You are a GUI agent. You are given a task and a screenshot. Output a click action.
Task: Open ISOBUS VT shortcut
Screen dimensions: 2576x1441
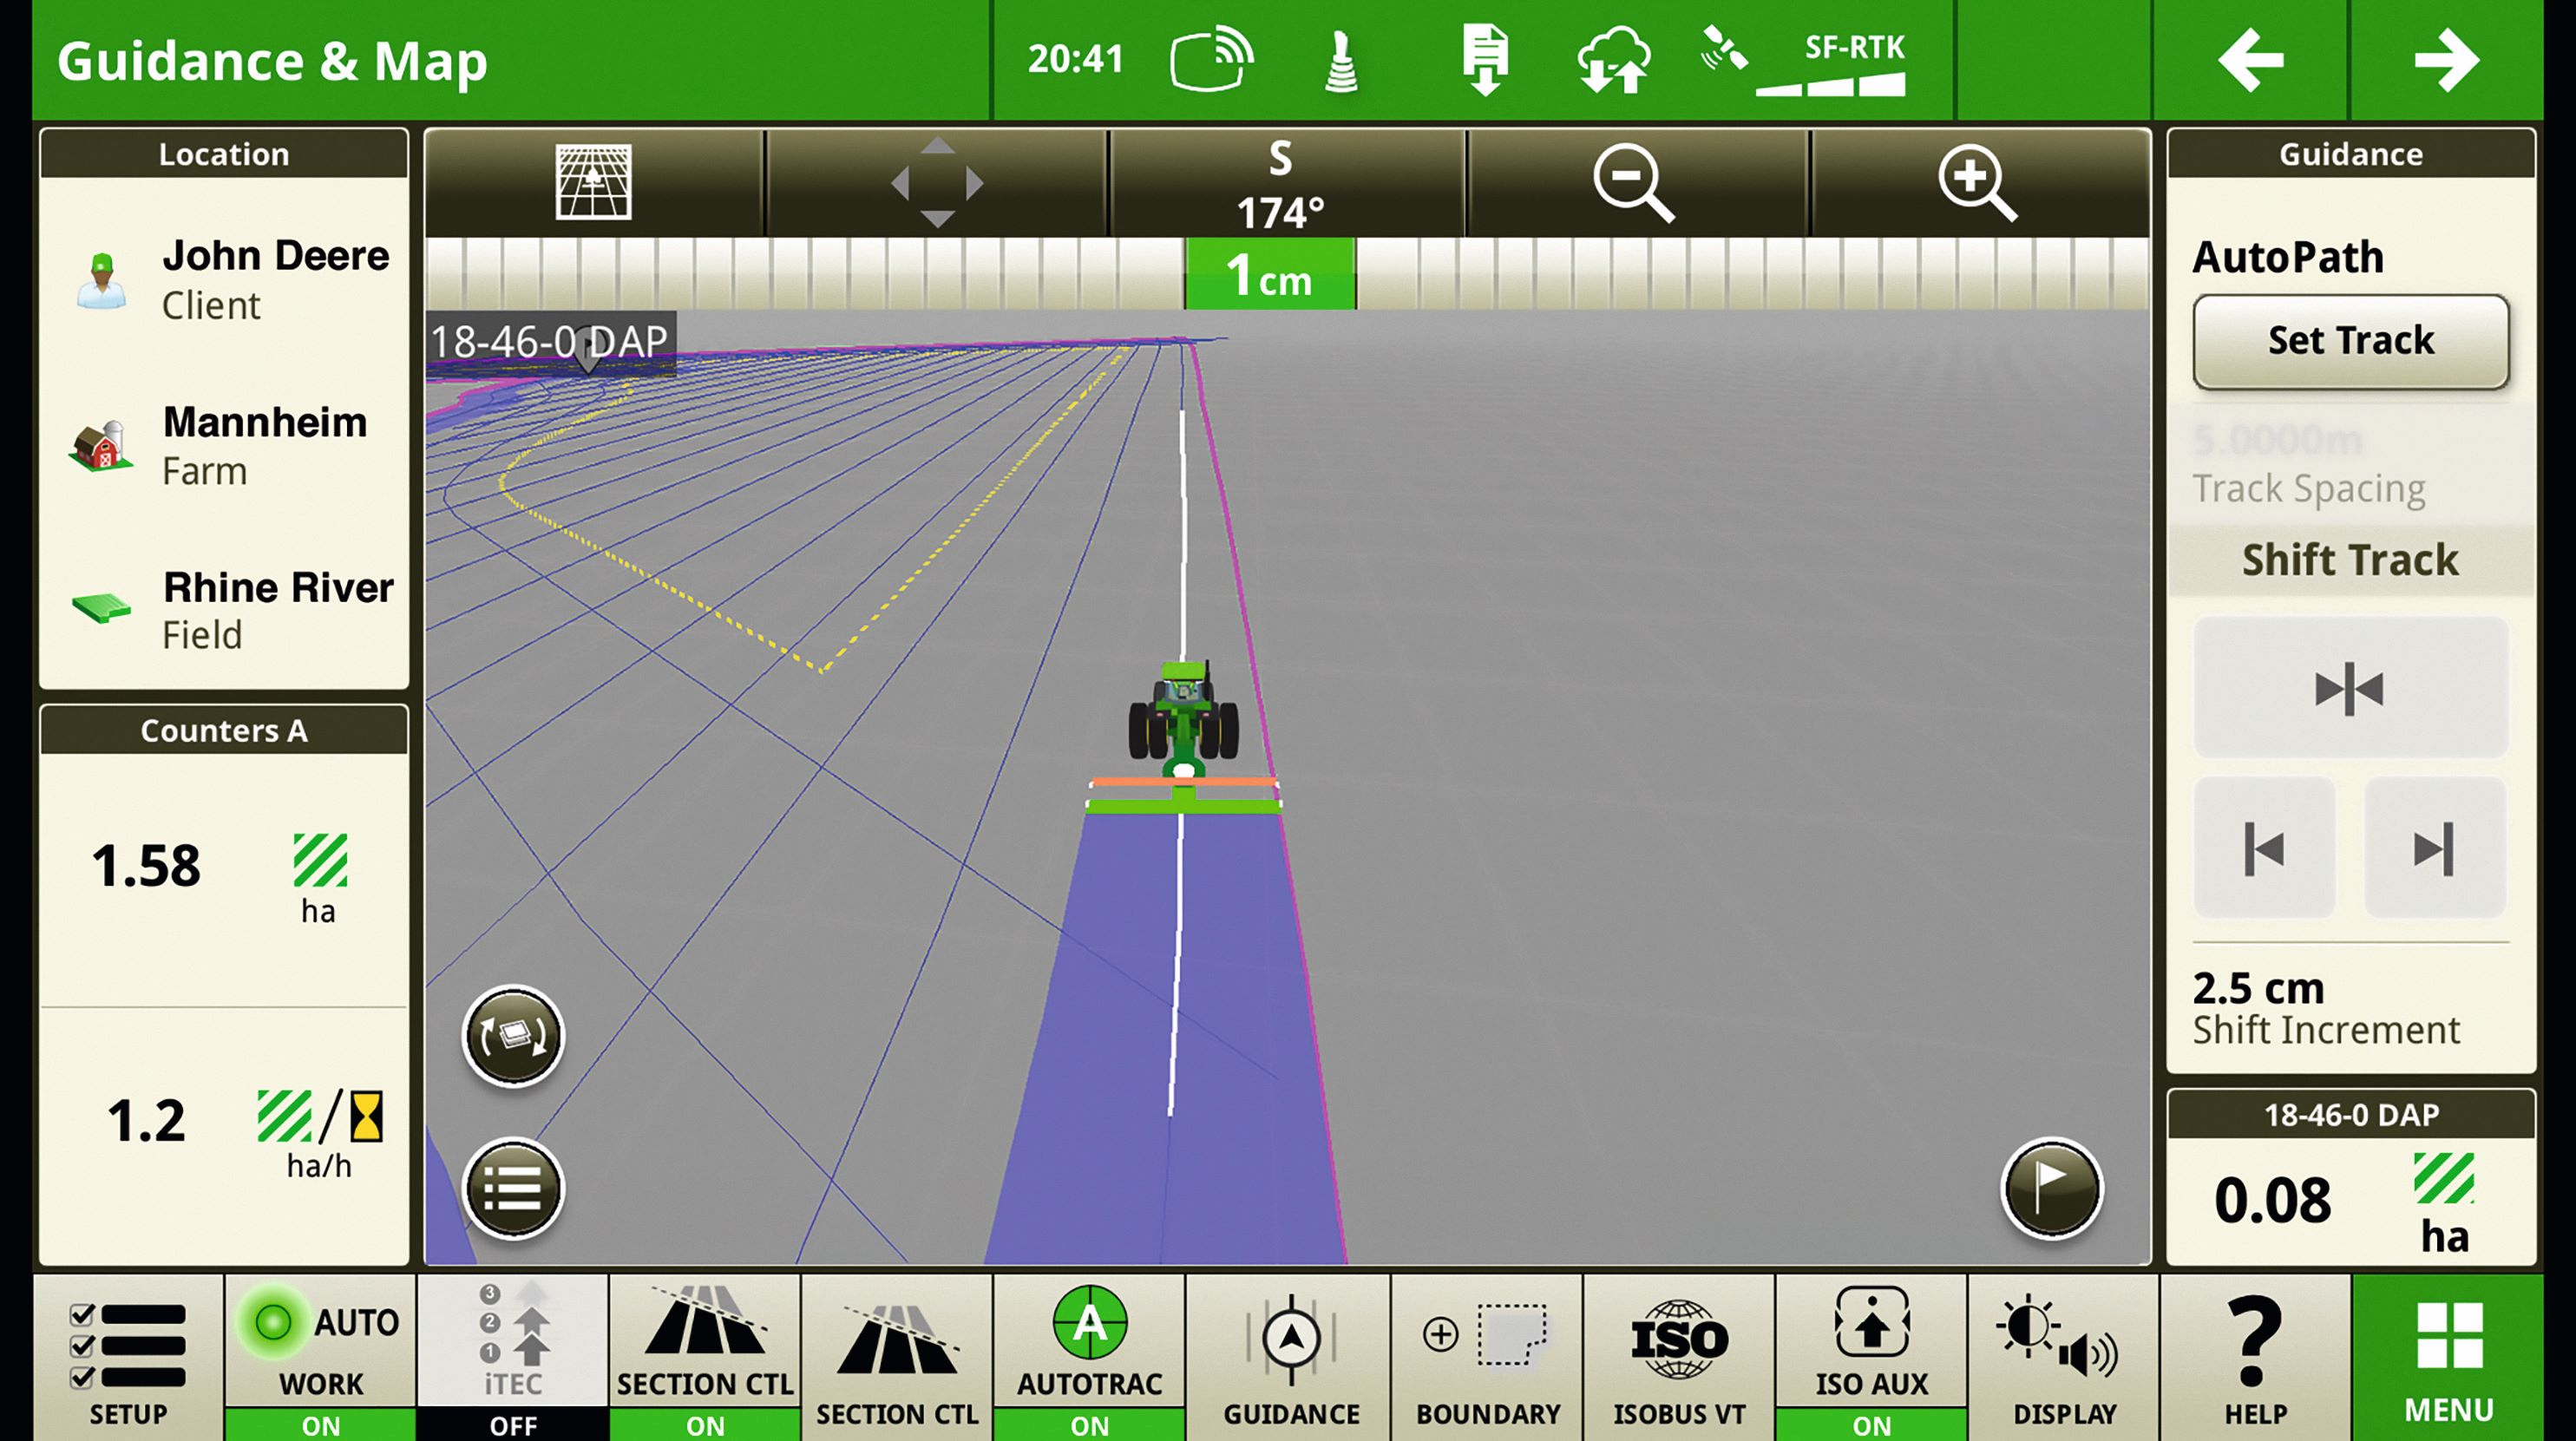click(x=1679, y=1355)
